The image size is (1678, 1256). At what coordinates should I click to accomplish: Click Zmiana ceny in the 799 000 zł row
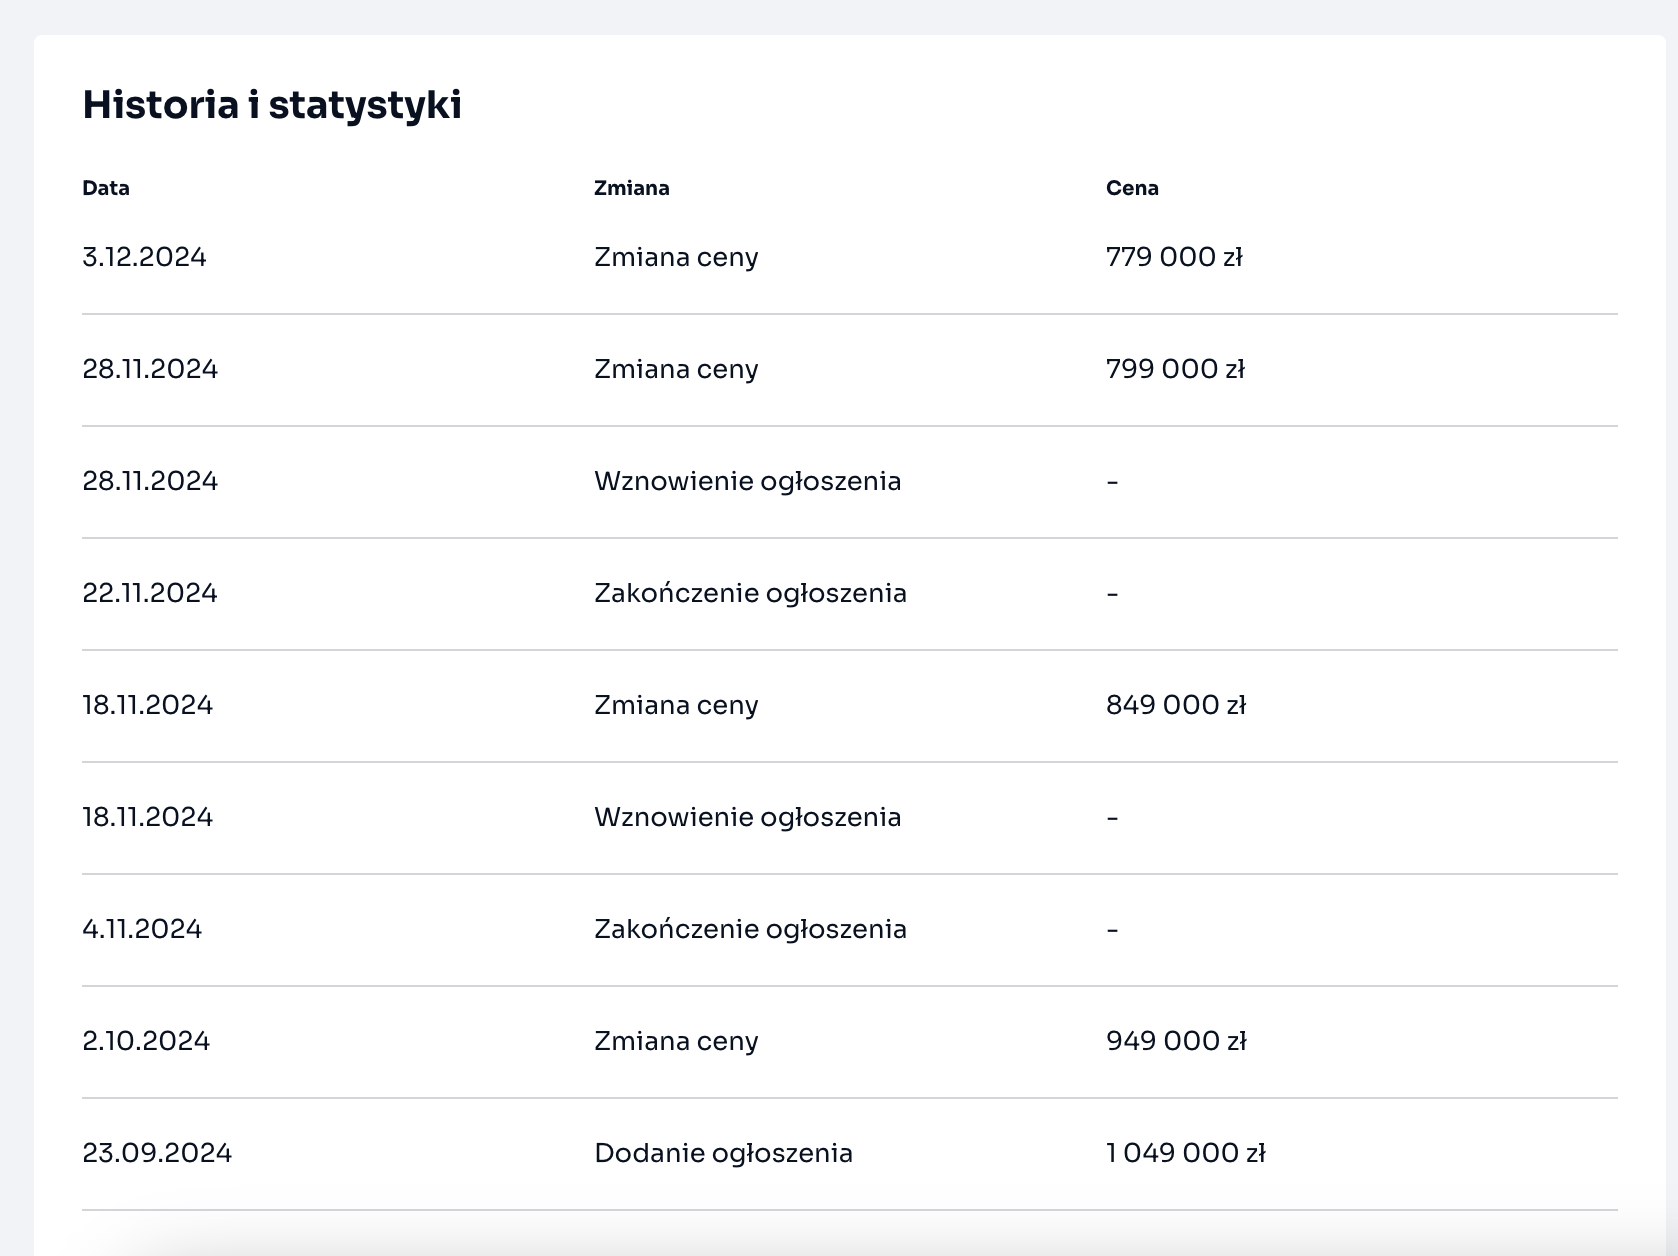pos(676,369)
